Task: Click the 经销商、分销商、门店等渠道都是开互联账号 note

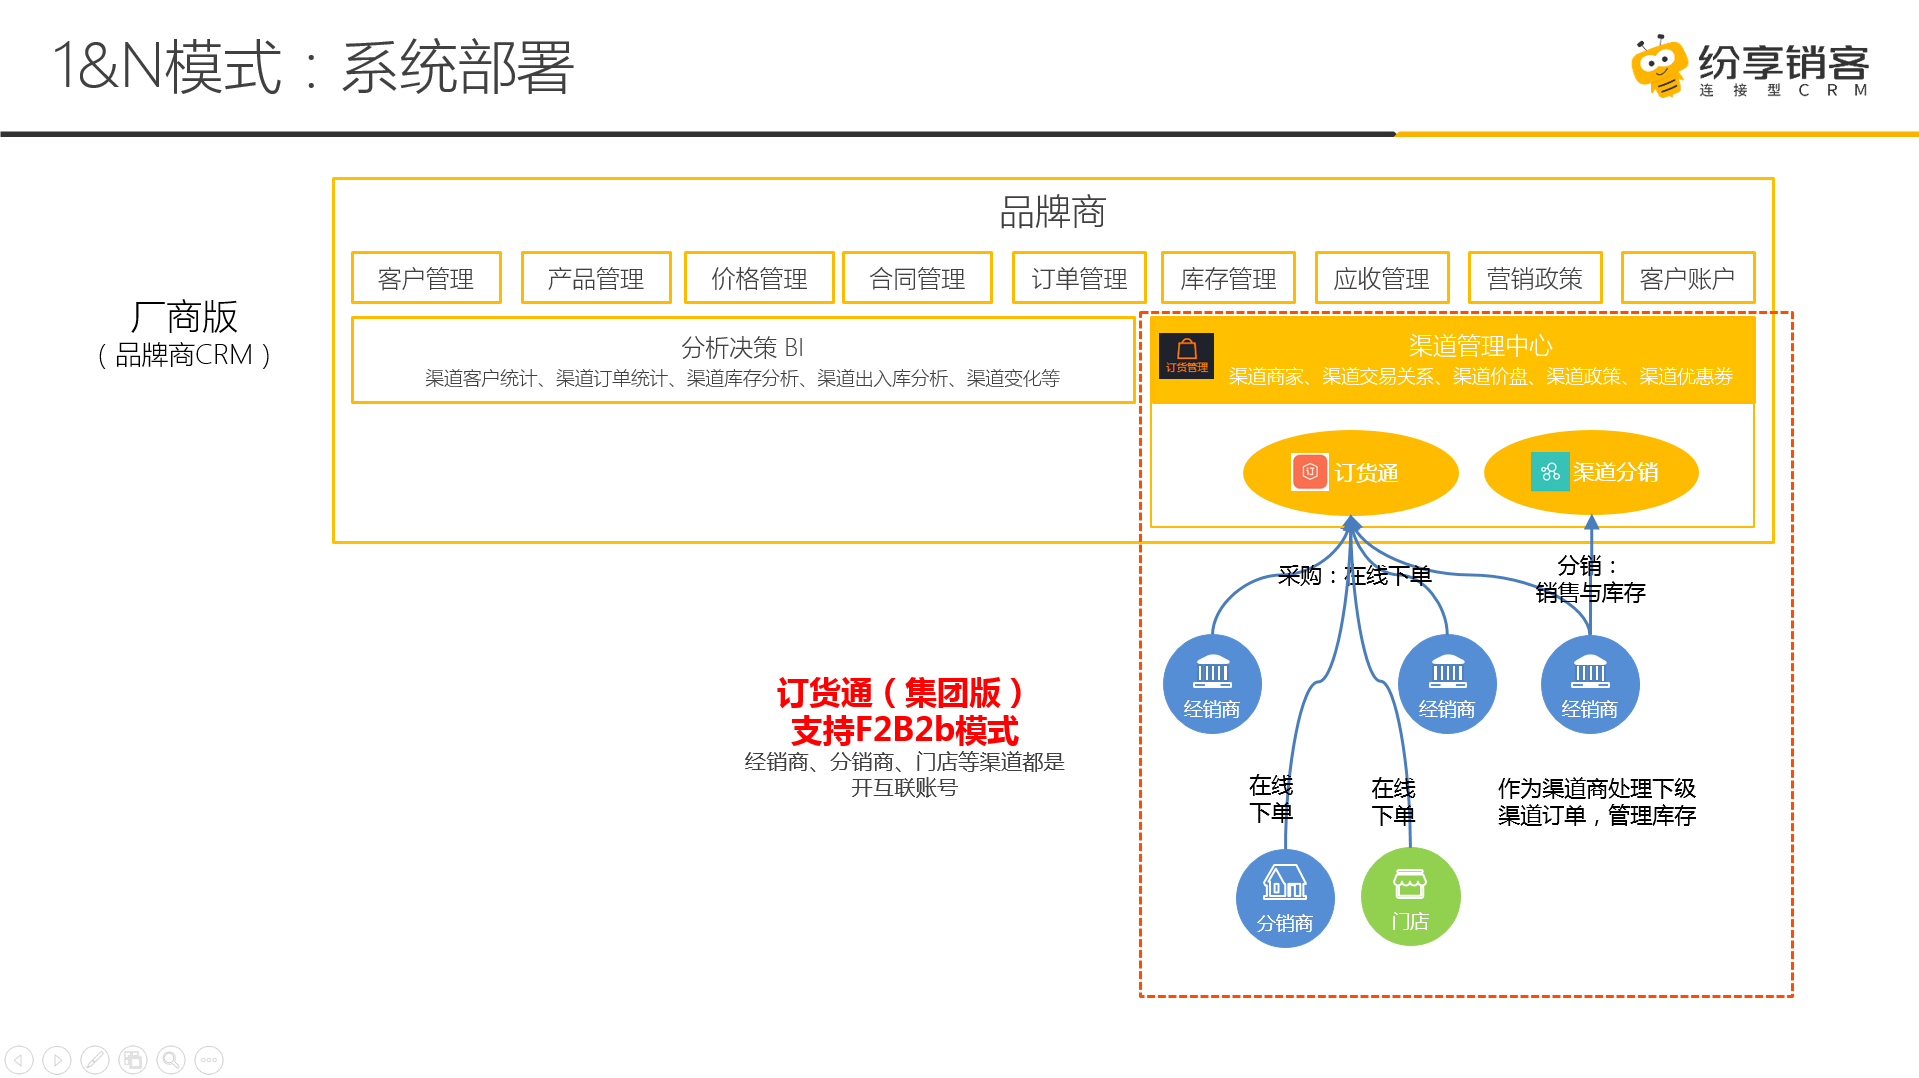Action: (x=904, y=775)
